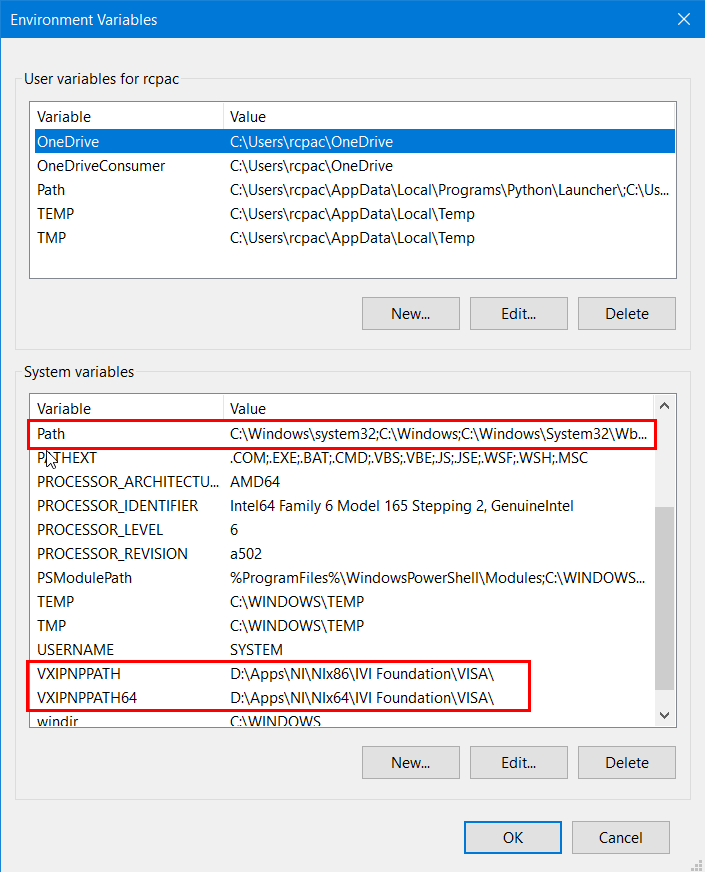705x872 pixels.
Task: Click the AMD64 value cell
Action: 255,482
